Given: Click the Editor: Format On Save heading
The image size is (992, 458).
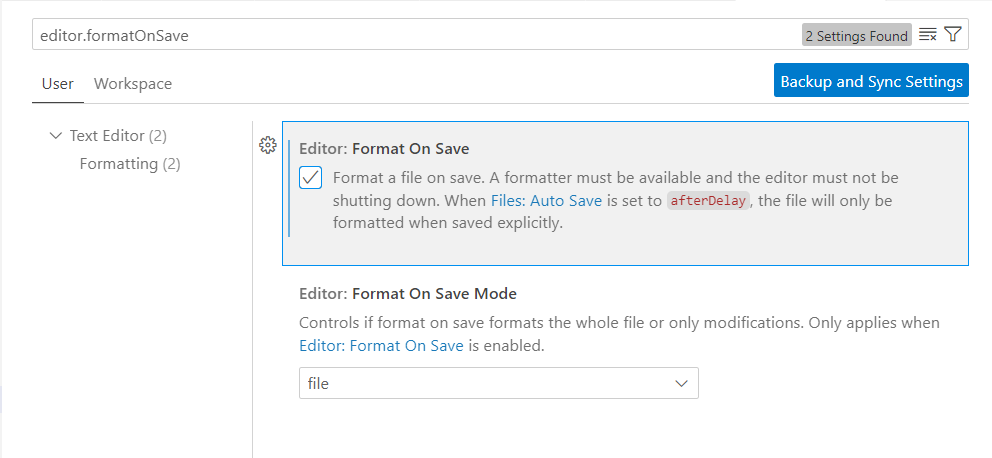Looking at the screenshot, I should point(384,149).
